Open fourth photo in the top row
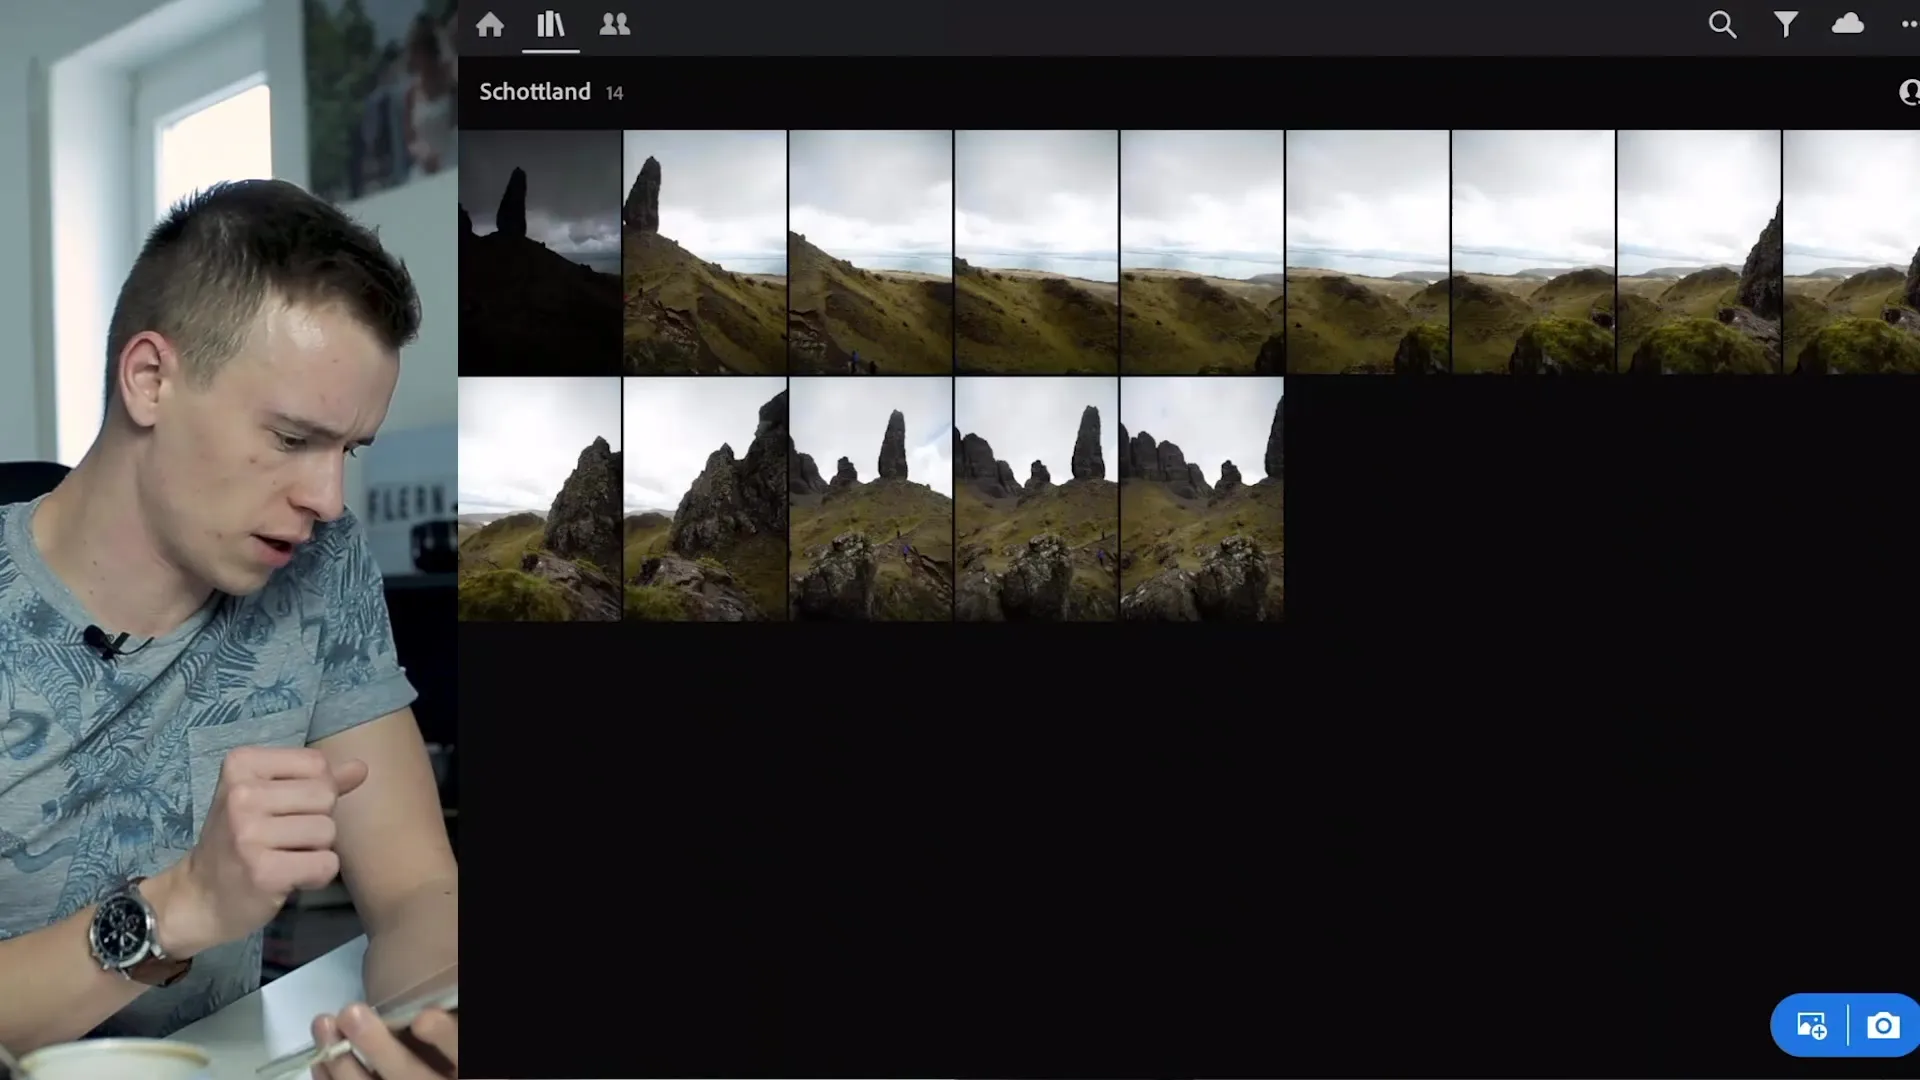Viewport: 1920px width, 1080px height. [x=1036, y=252]
